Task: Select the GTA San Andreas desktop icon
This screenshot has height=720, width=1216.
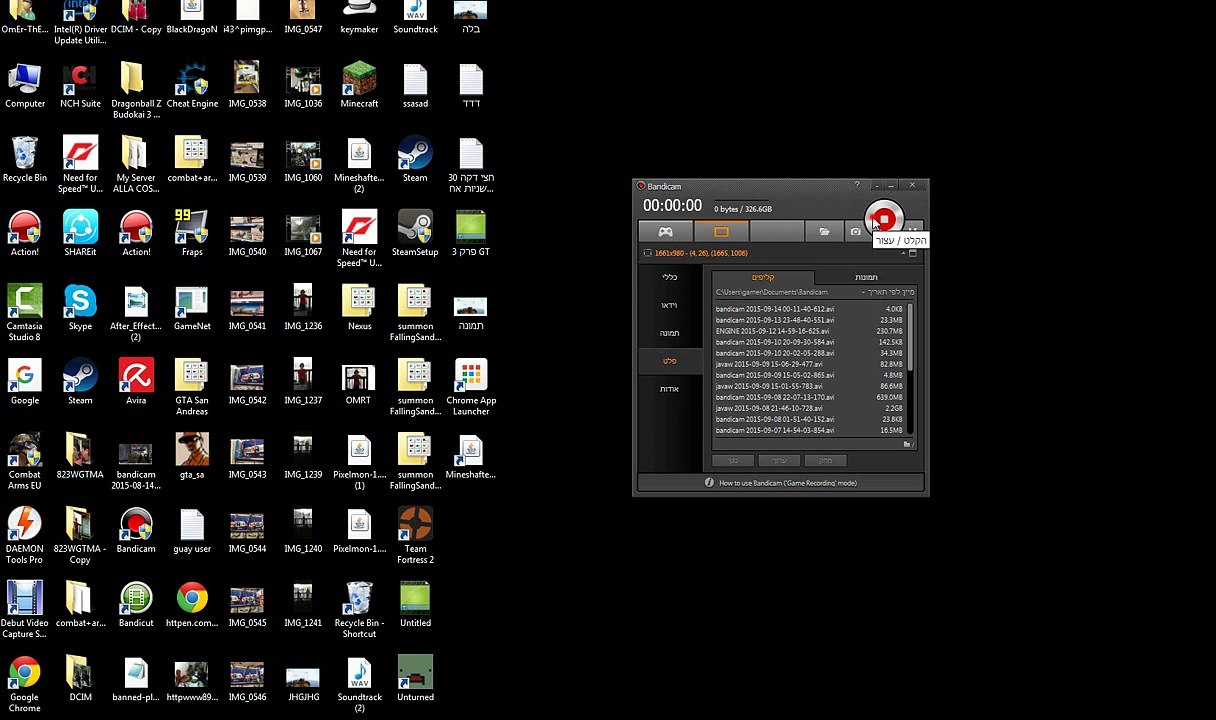Action: (x=192, y=387)
